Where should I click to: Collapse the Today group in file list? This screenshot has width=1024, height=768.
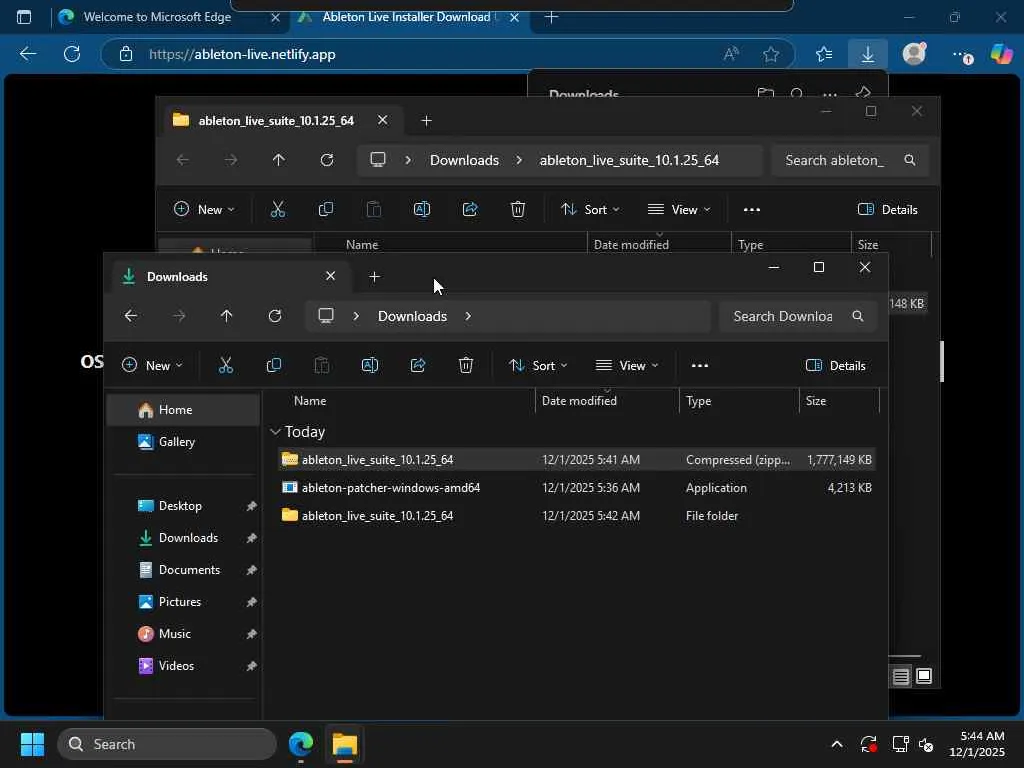[275, 432]
